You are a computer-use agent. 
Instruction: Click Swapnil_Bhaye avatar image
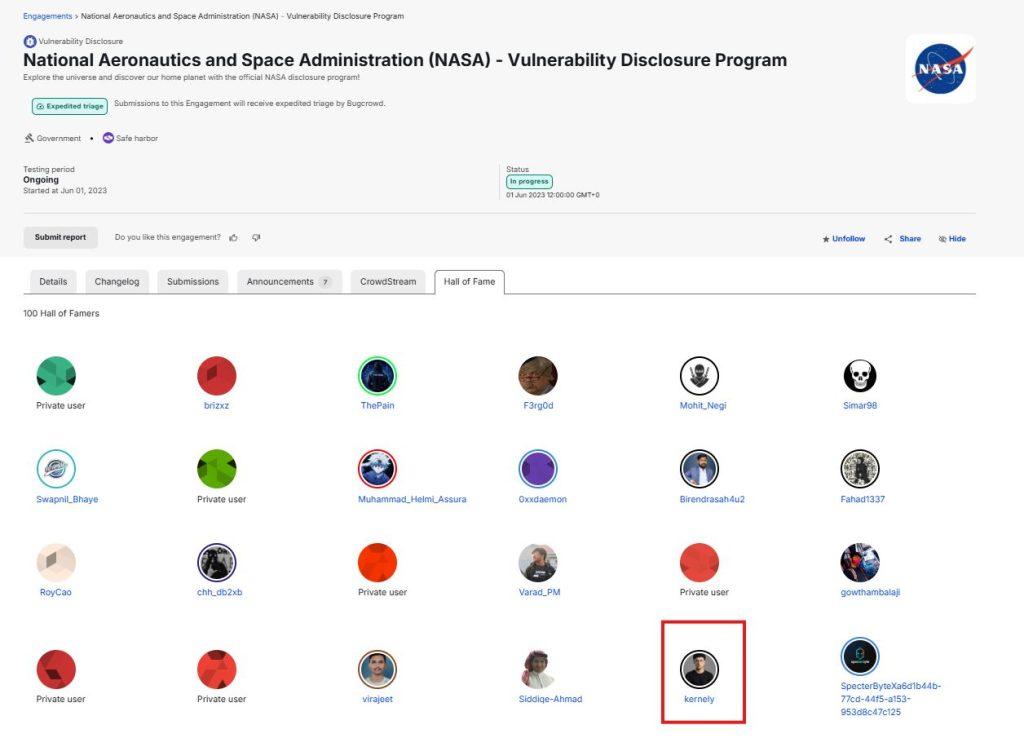[56, 469]
